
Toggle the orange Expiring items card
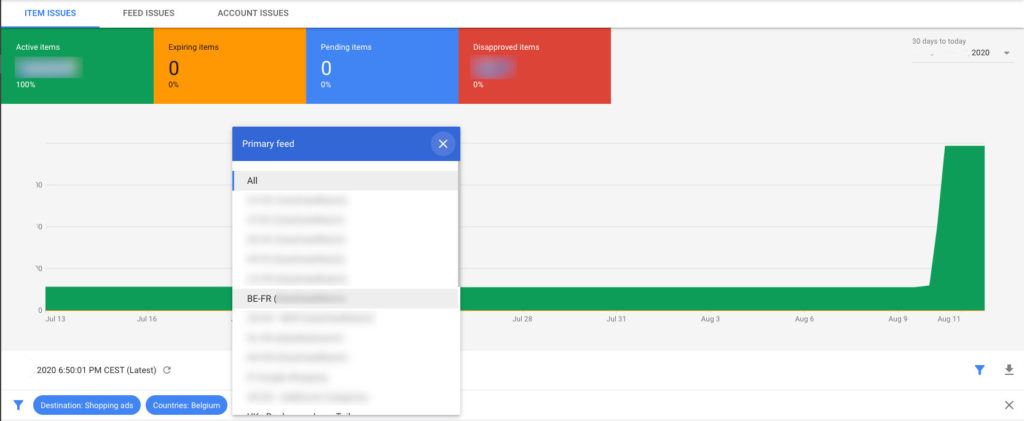pyautogui.click(x=229, y=66)
